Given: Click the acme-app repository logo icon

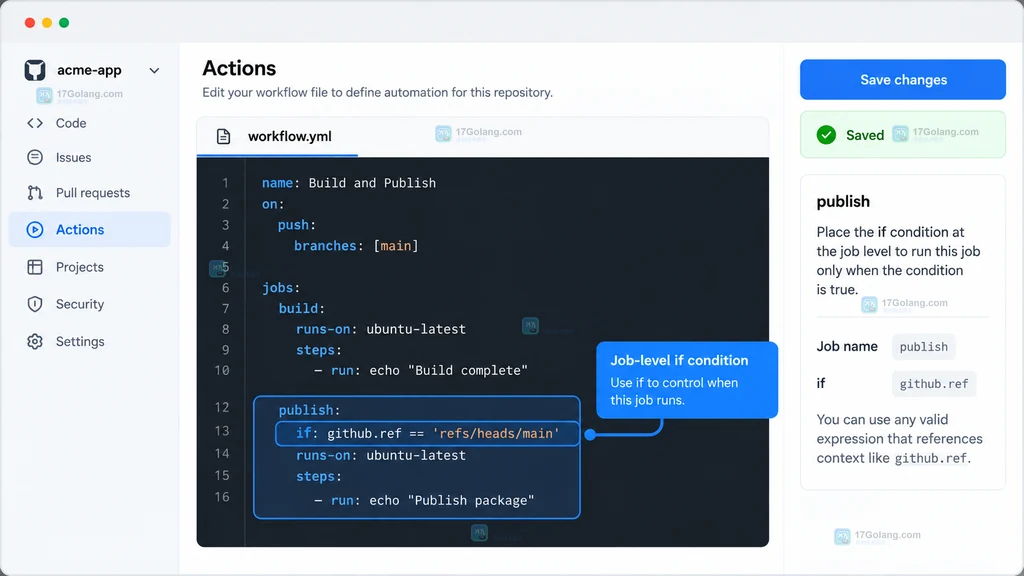Looking at the screenshot, I should pos(35,70).
